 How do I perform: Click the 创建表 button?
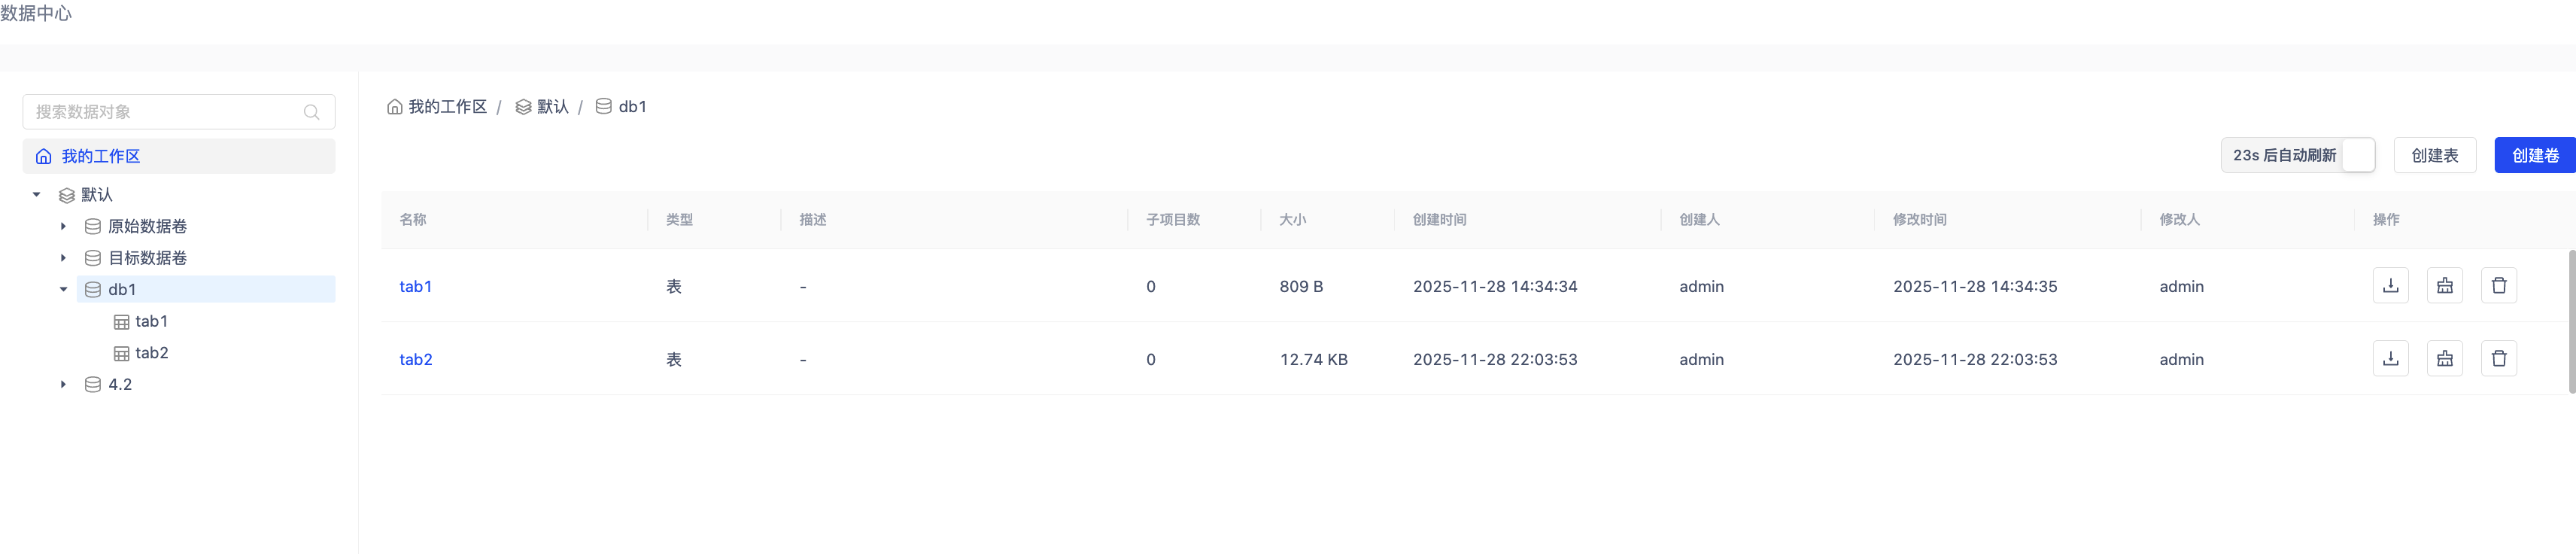click(2434, 155)
